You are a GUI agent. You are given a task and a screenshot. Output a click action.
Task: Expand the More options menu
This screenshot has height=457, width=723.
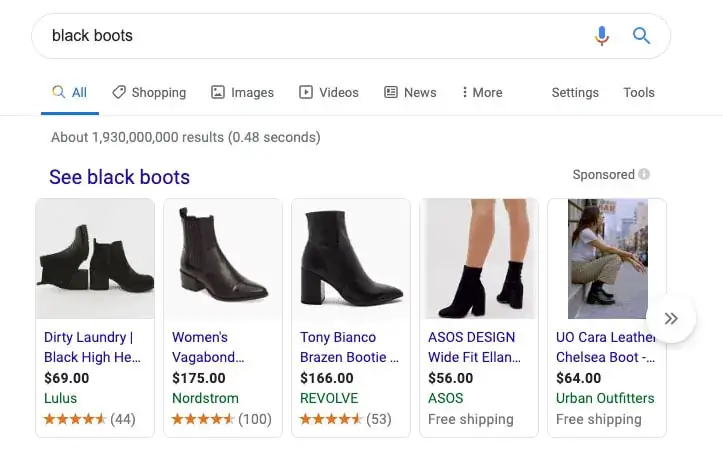point(482,92)
